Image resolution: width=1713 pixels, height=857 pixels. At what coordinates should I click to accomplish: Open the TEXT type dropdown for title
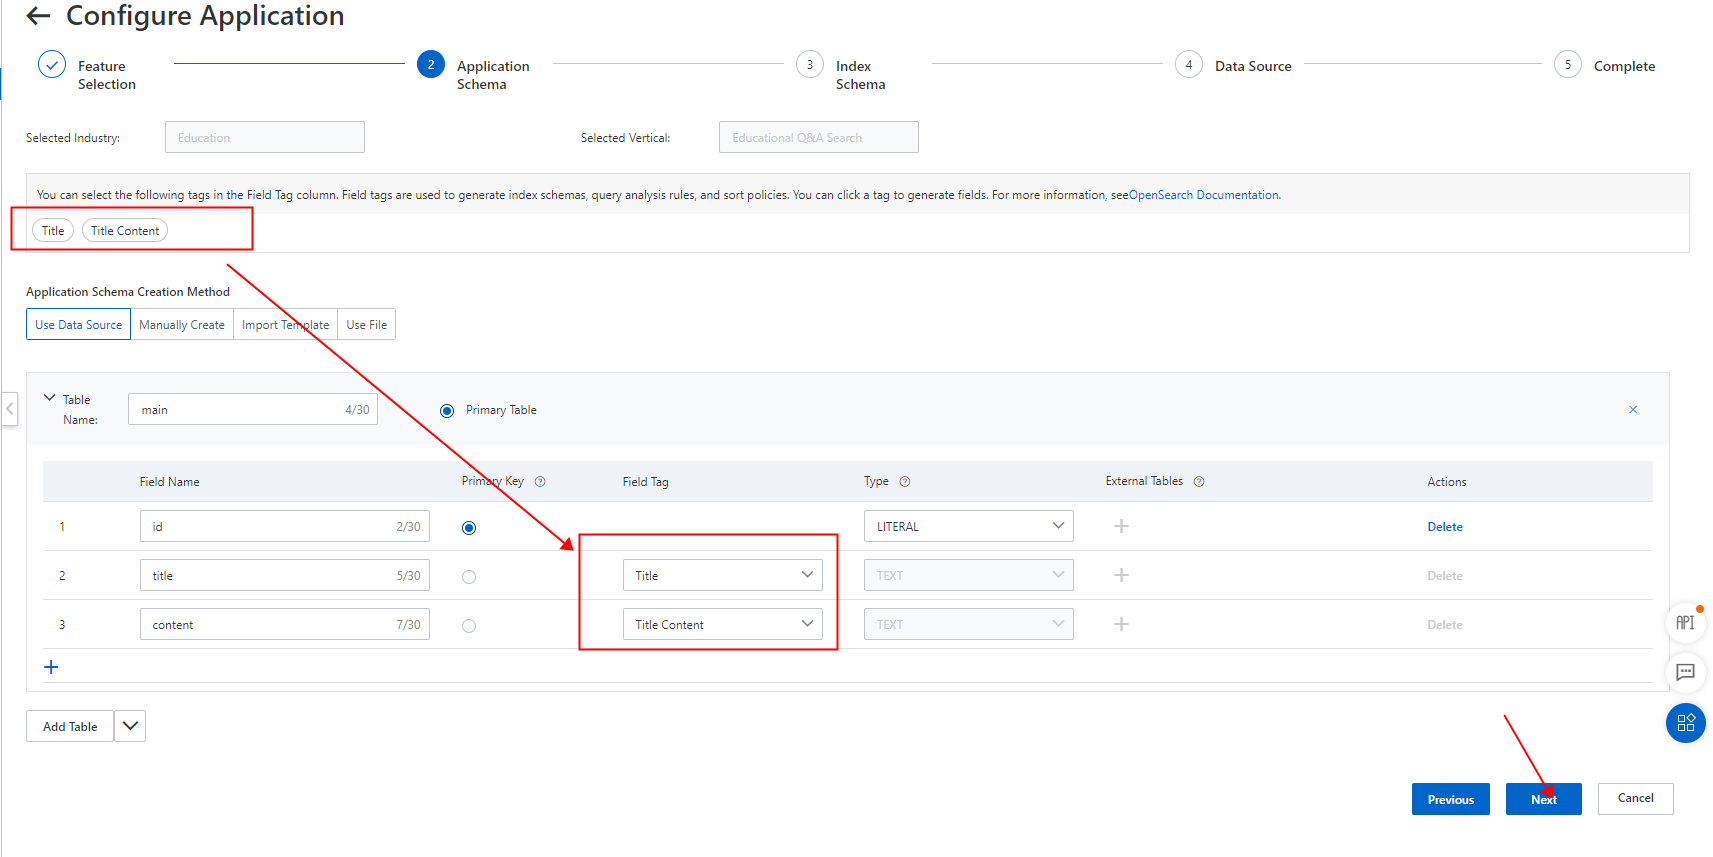(x=969, y=575)
